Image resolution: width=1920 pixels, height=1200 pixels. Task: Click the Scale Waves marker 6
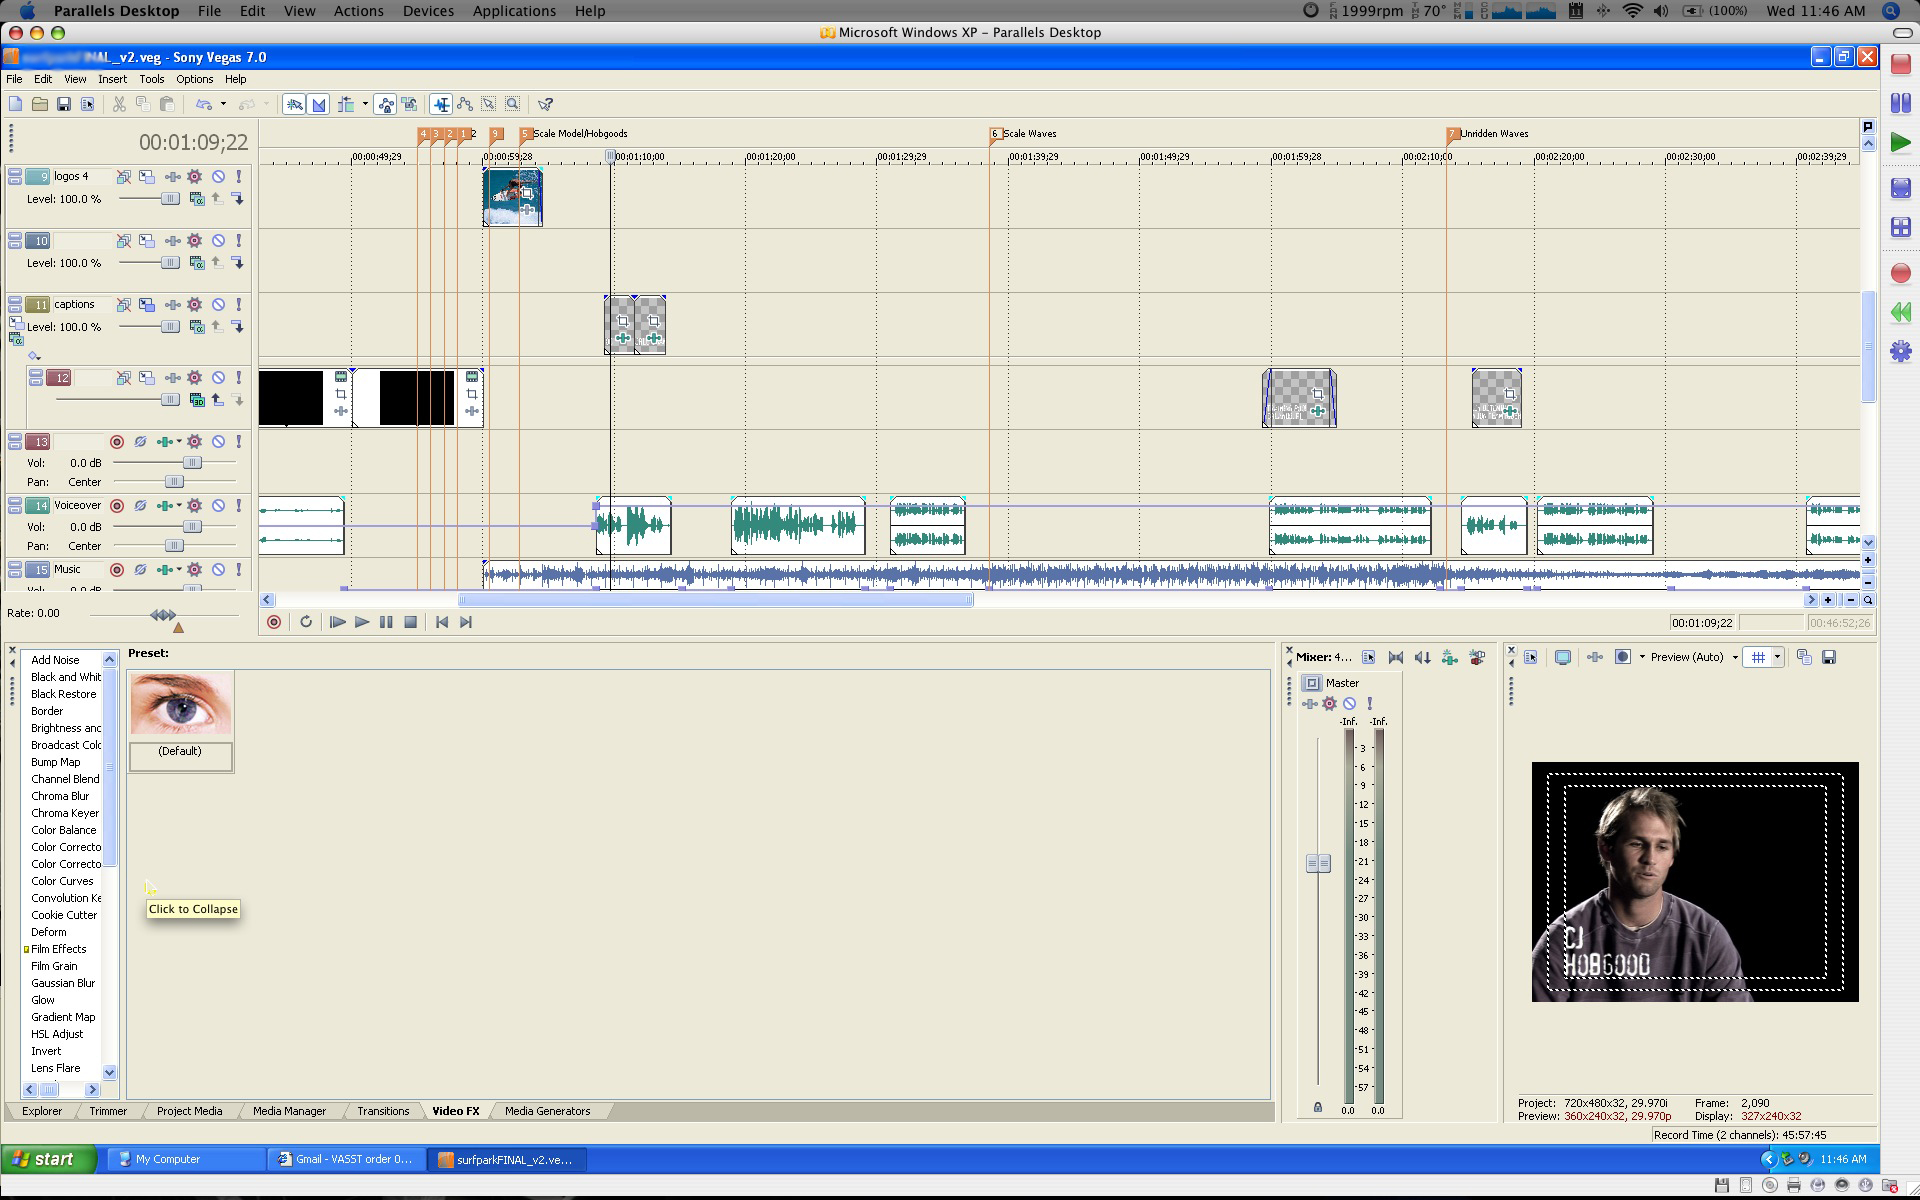coord(995,134)
